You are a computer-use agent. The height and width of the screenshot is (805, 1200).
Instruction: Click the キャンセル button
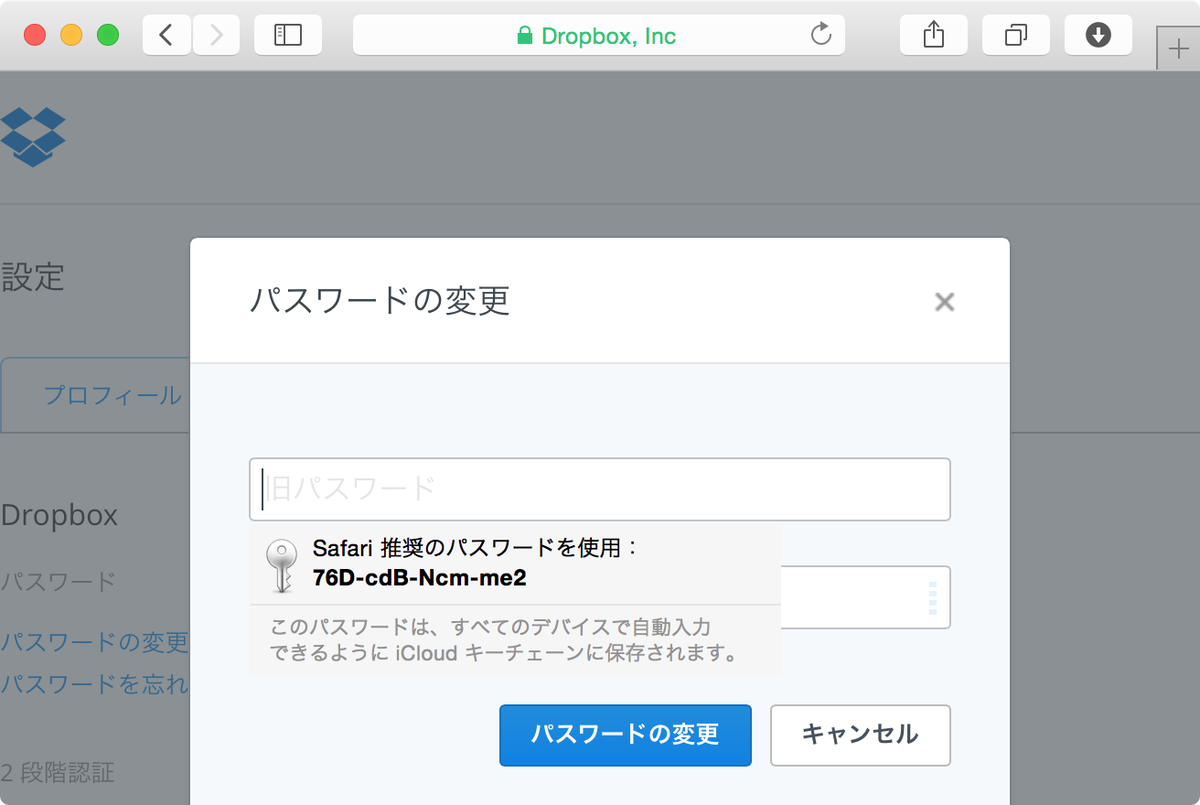(x=860, y=735)
